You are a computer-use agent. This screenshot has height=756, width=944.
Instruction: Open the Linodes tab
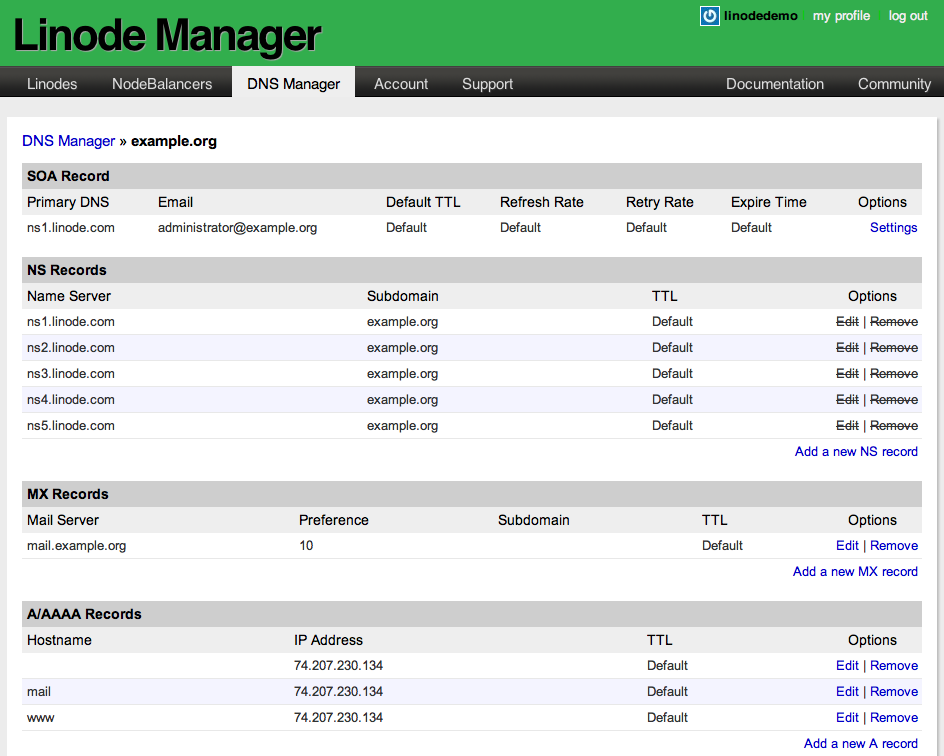52,84
